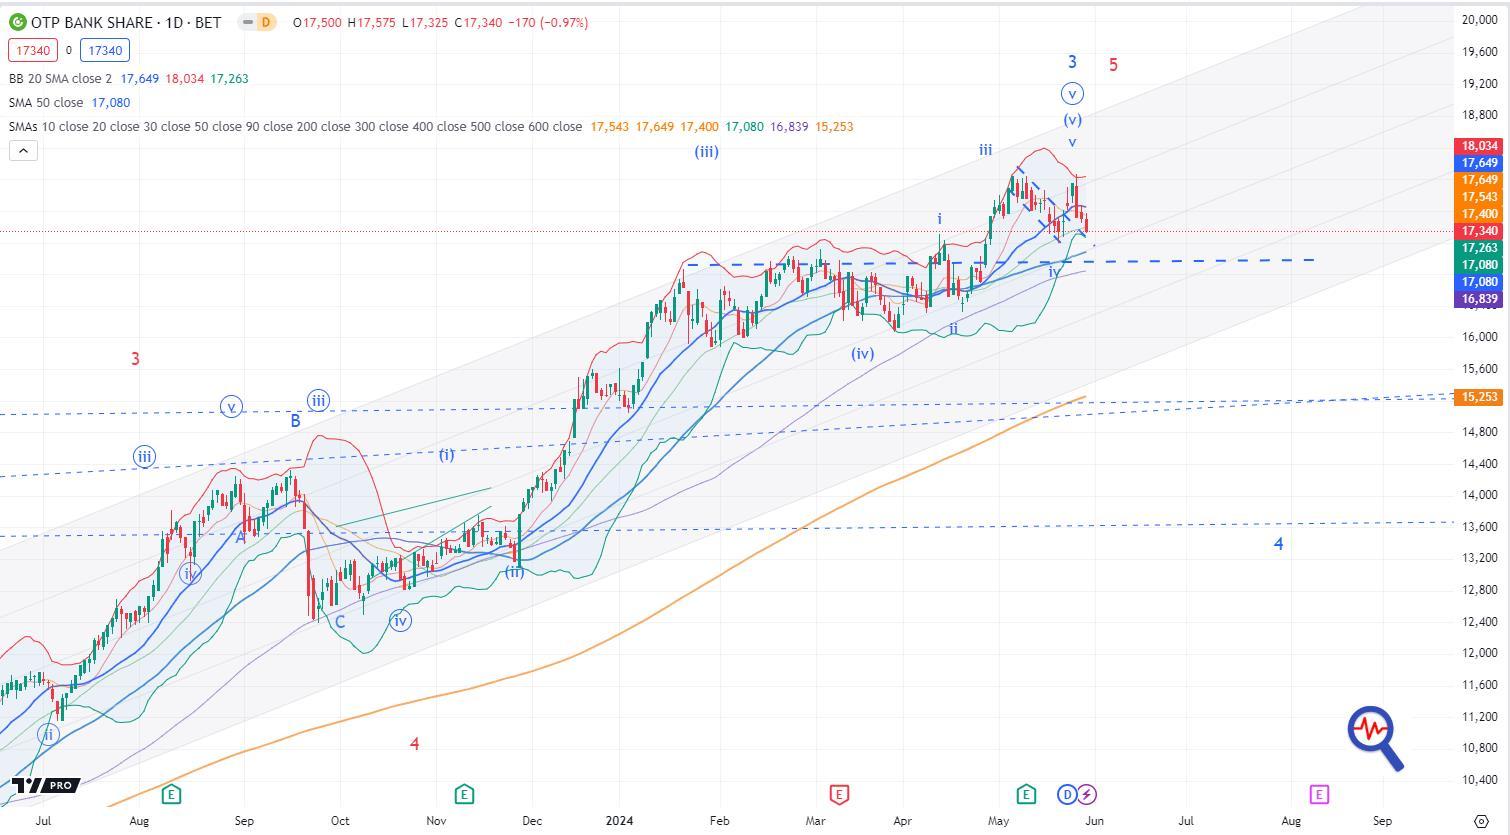This screenshot has width=1510, height=835.
Task: Select the red wave label 4 above Oct
Action: tap(414, 744)
